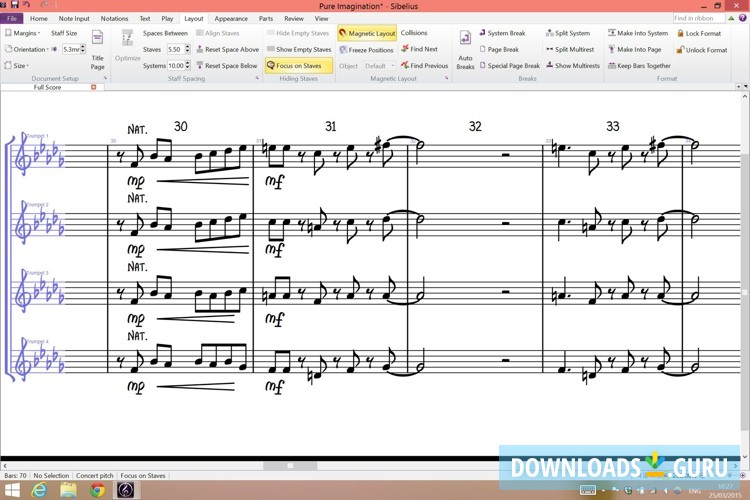The width and height of the screenshot is (750, 500).
Task: Click the Save icon in the title bar
Action: pyautogui.click(x=14, y=4)
